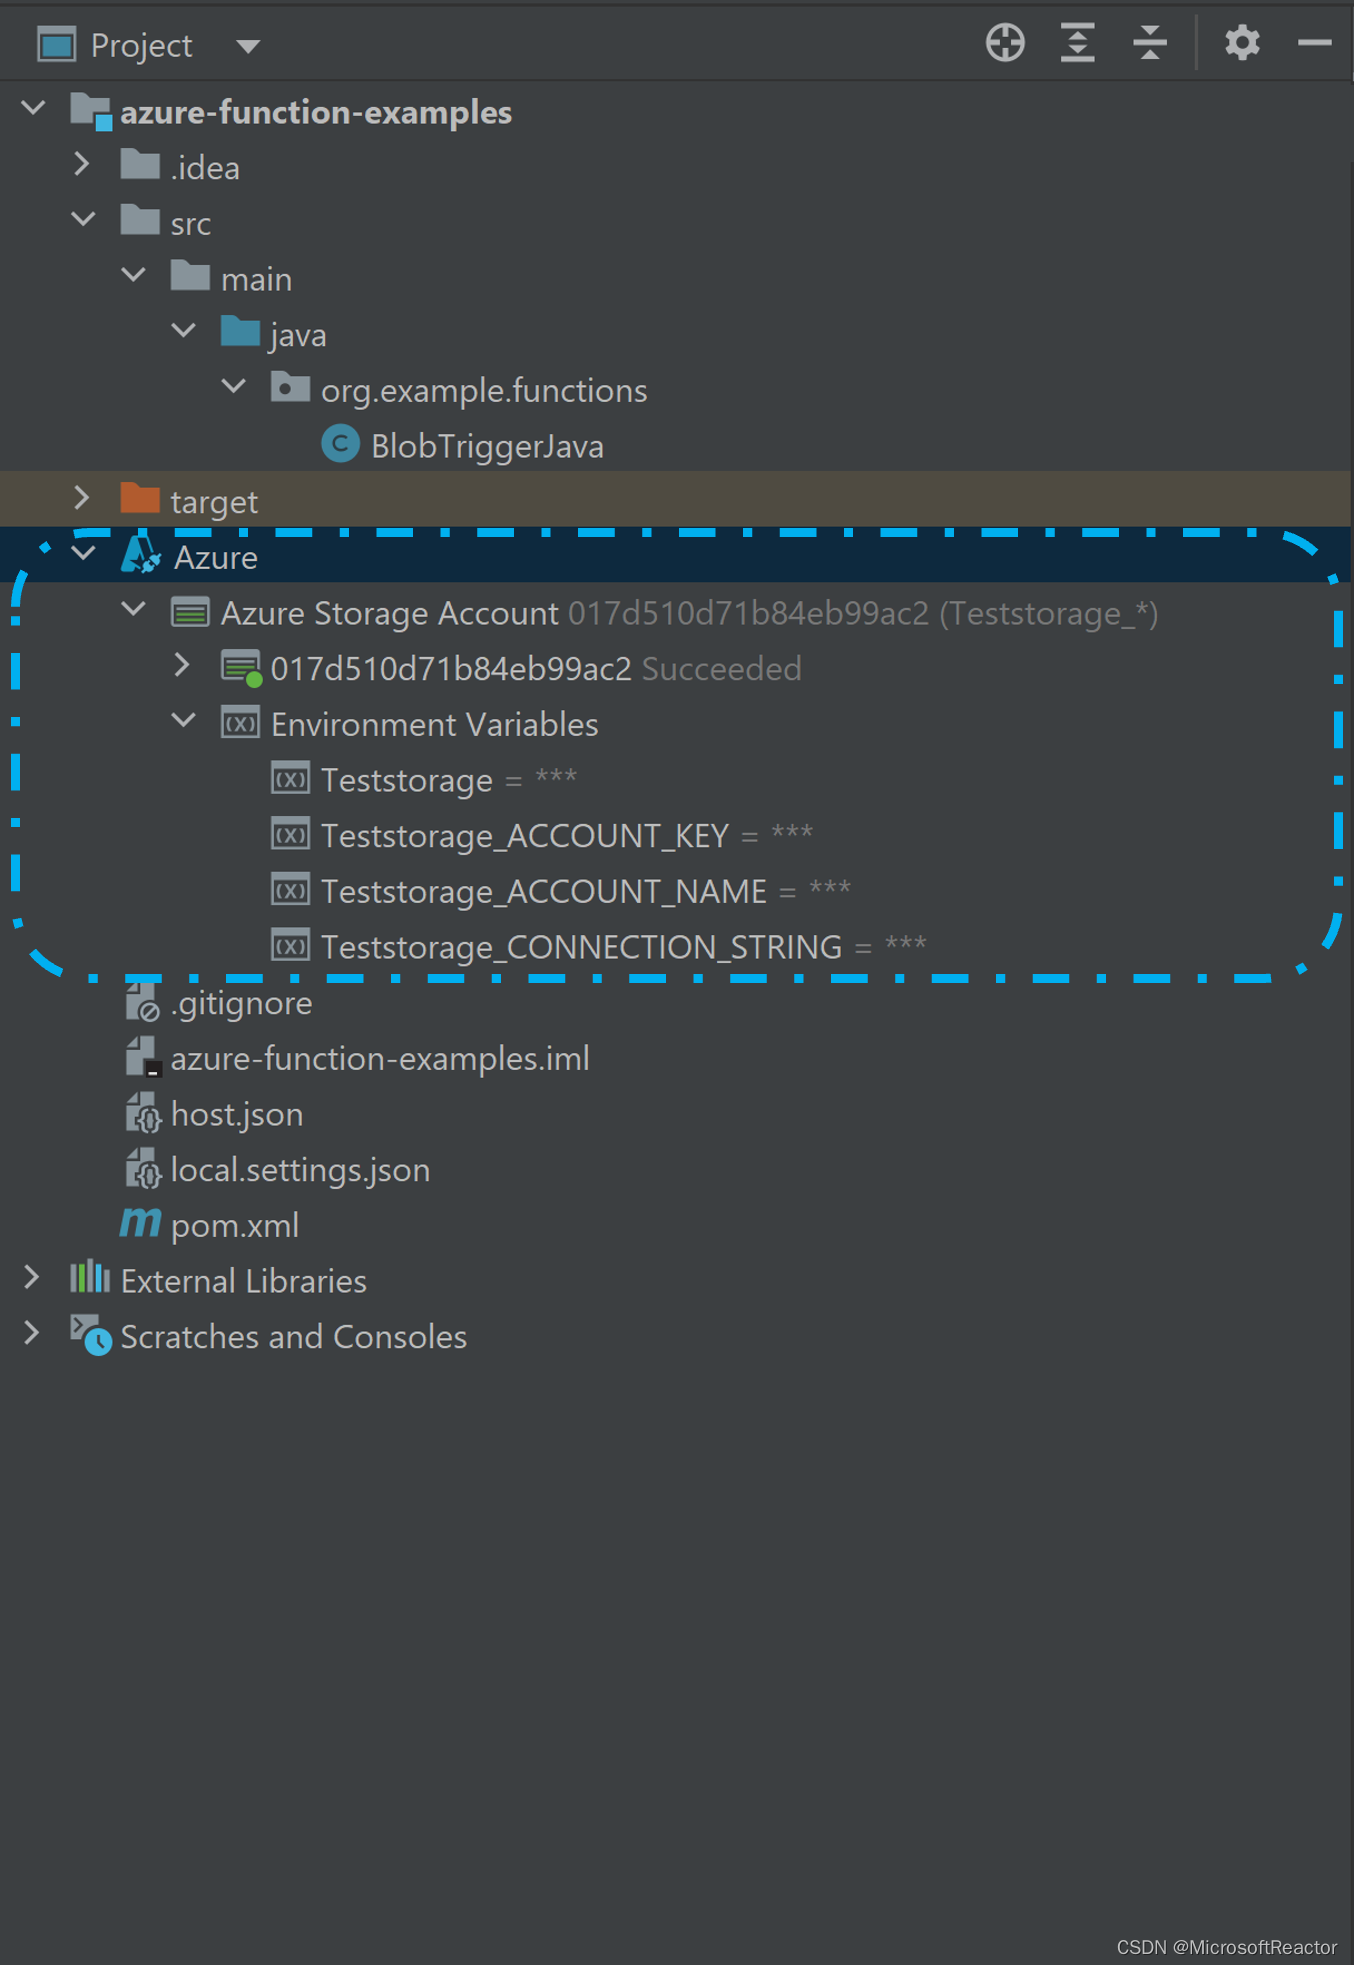Screen dimensions: 1354x1965
Task: Click the Scratches and Consoles icon
Action: 90,1335
